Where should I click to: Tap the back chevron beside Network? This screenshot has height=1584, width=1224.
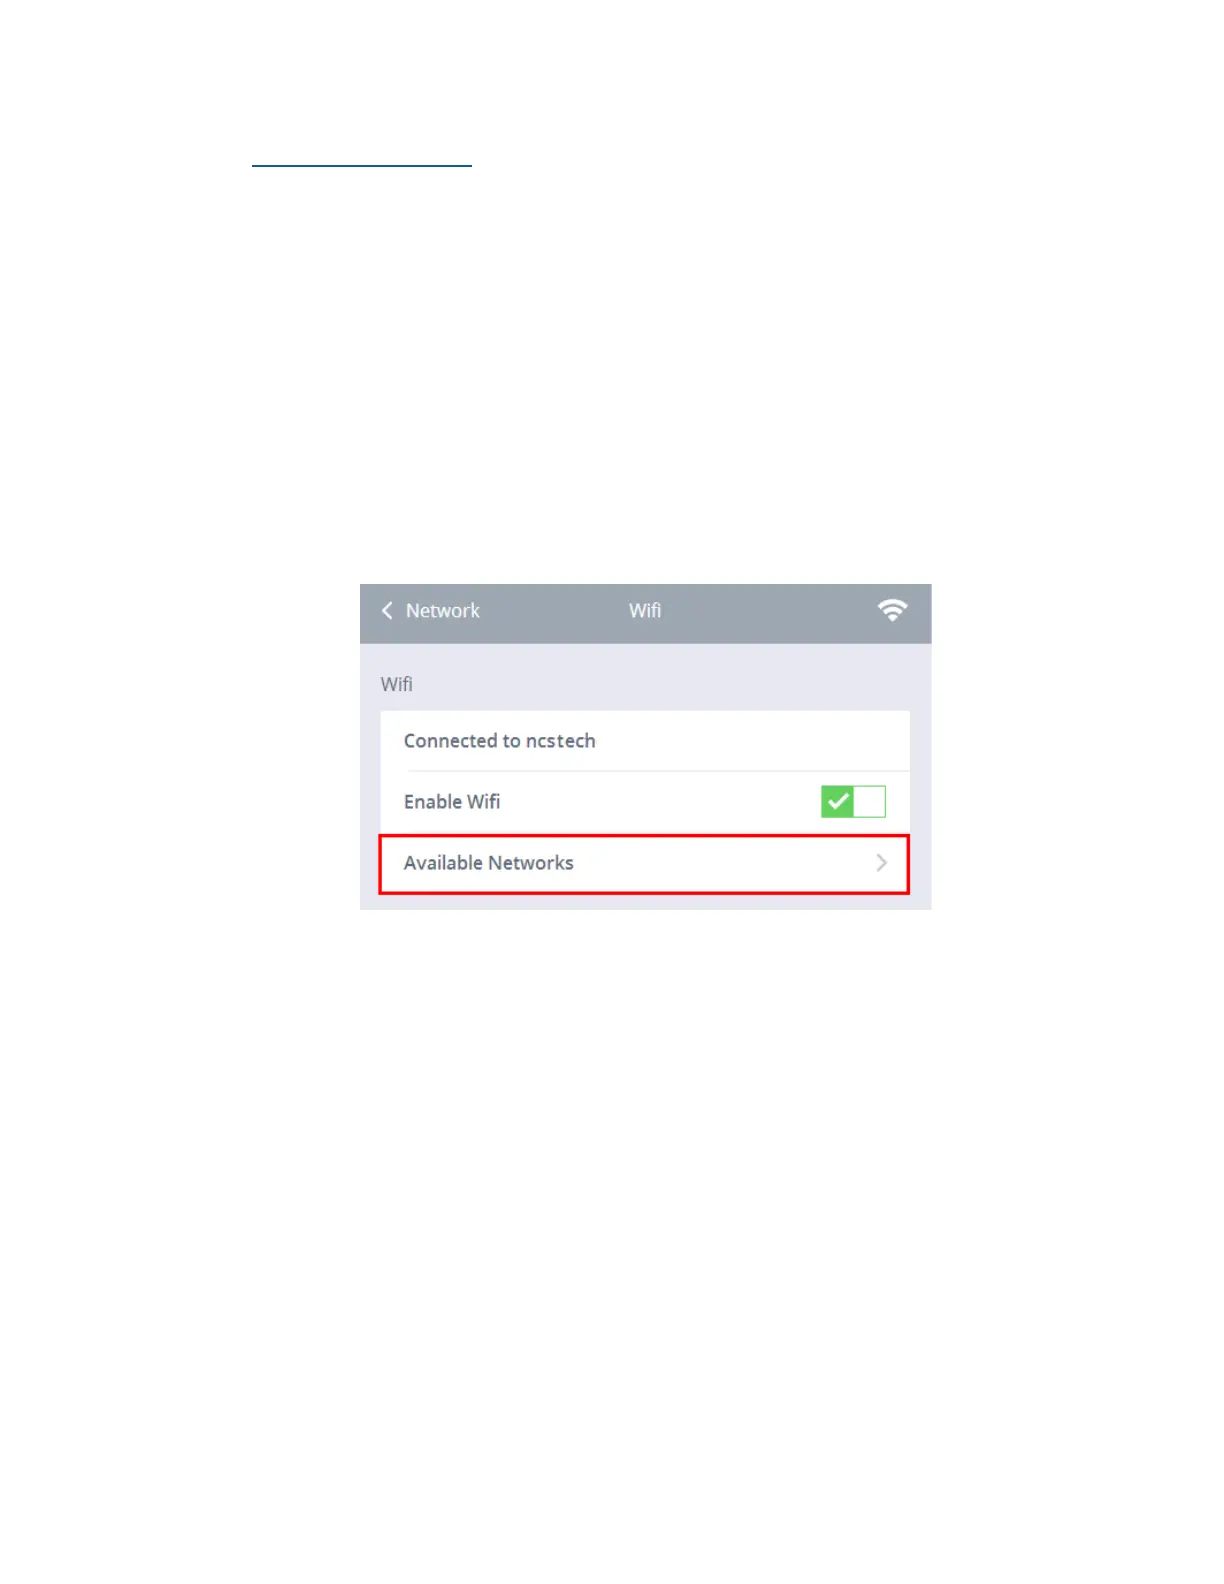(387, 610)
